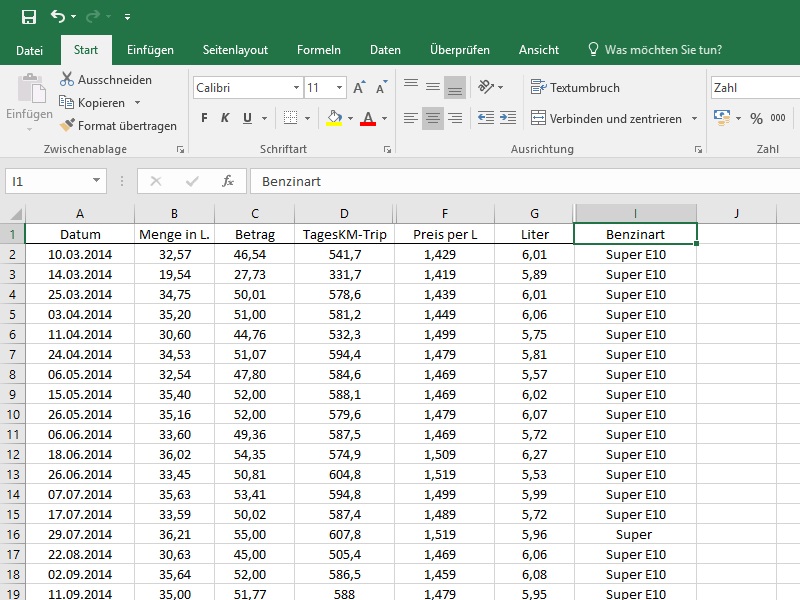The image size is (800, 600).
Task: Open Insert Function fx dialog
Action: click(x=228, y=181)
